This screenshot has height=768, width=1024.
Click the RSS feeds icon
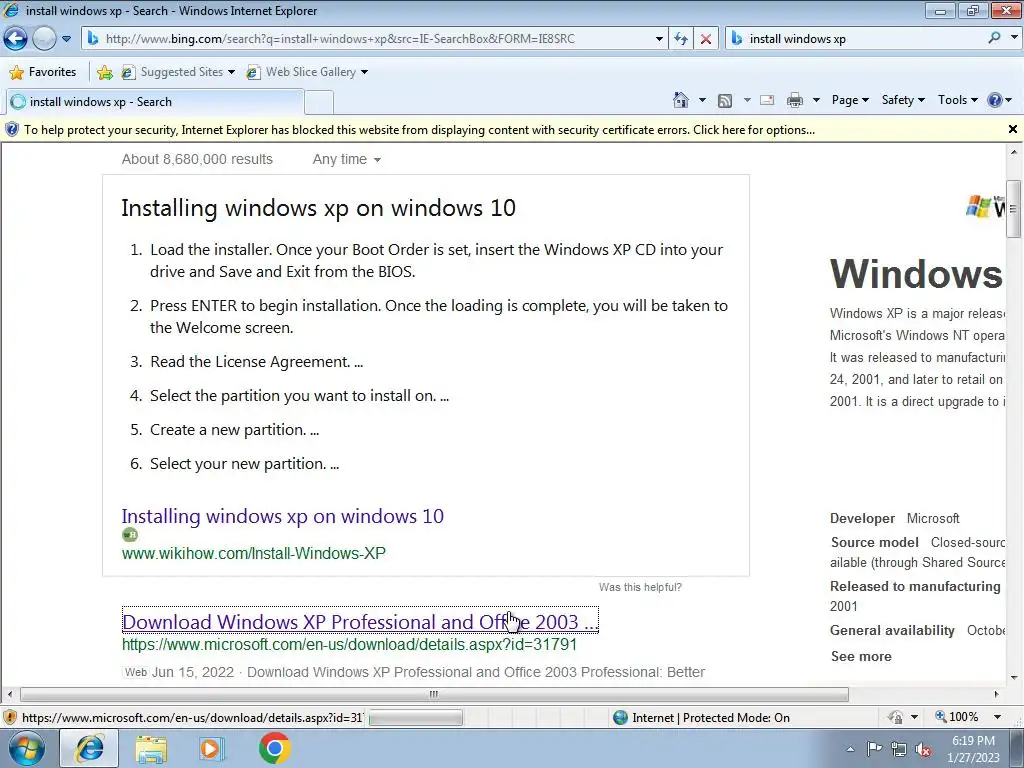725,100
